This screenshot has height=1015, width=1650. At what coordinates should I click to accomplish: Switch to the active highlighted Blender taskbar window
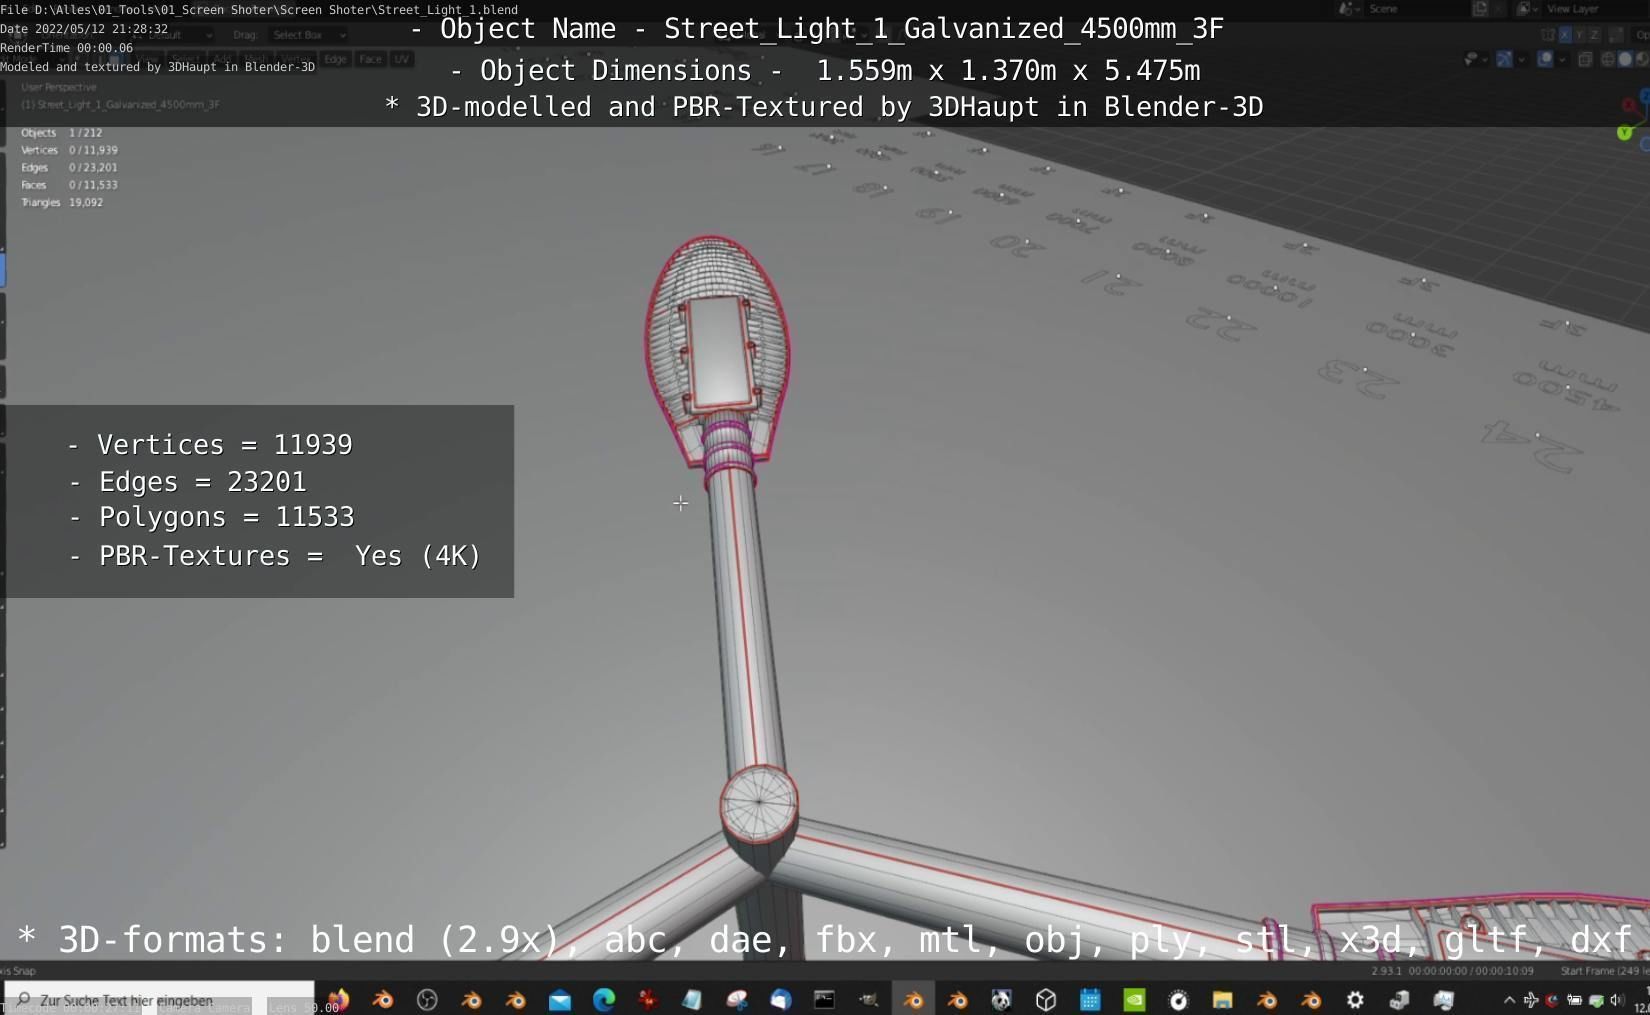coord(913,999)
